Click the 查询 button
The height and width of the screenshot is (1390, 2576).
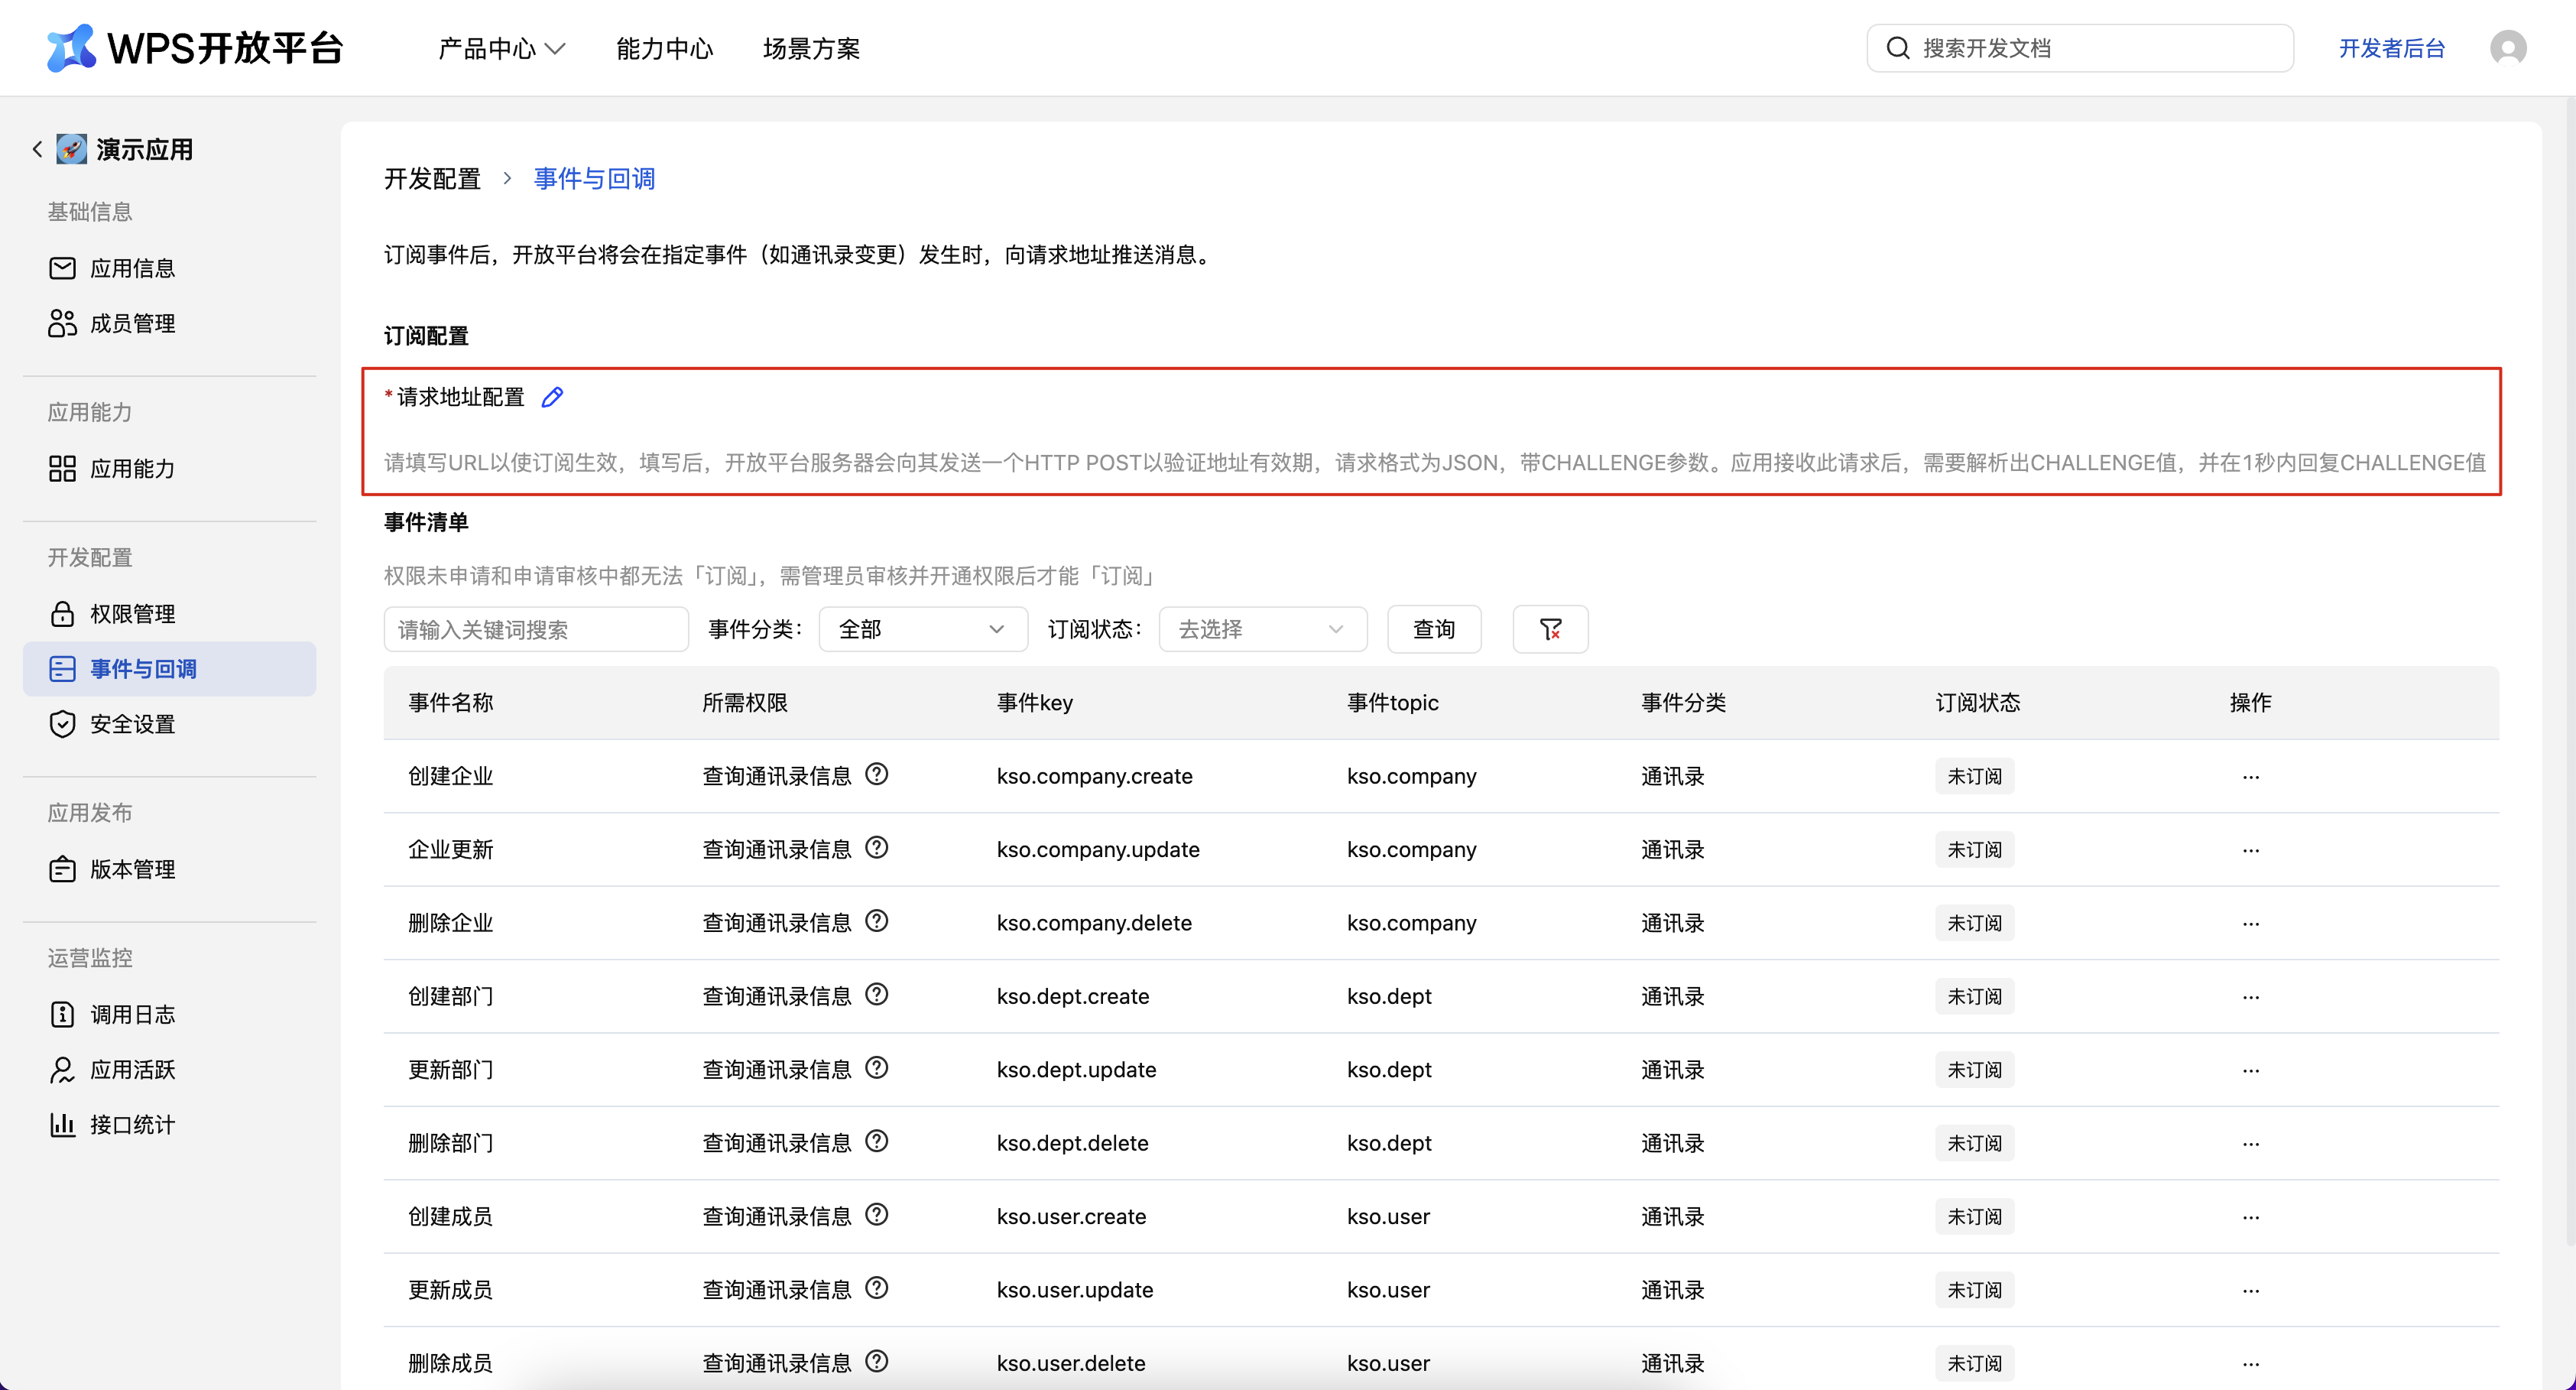pyautogui.click(x=1433, y=629)
